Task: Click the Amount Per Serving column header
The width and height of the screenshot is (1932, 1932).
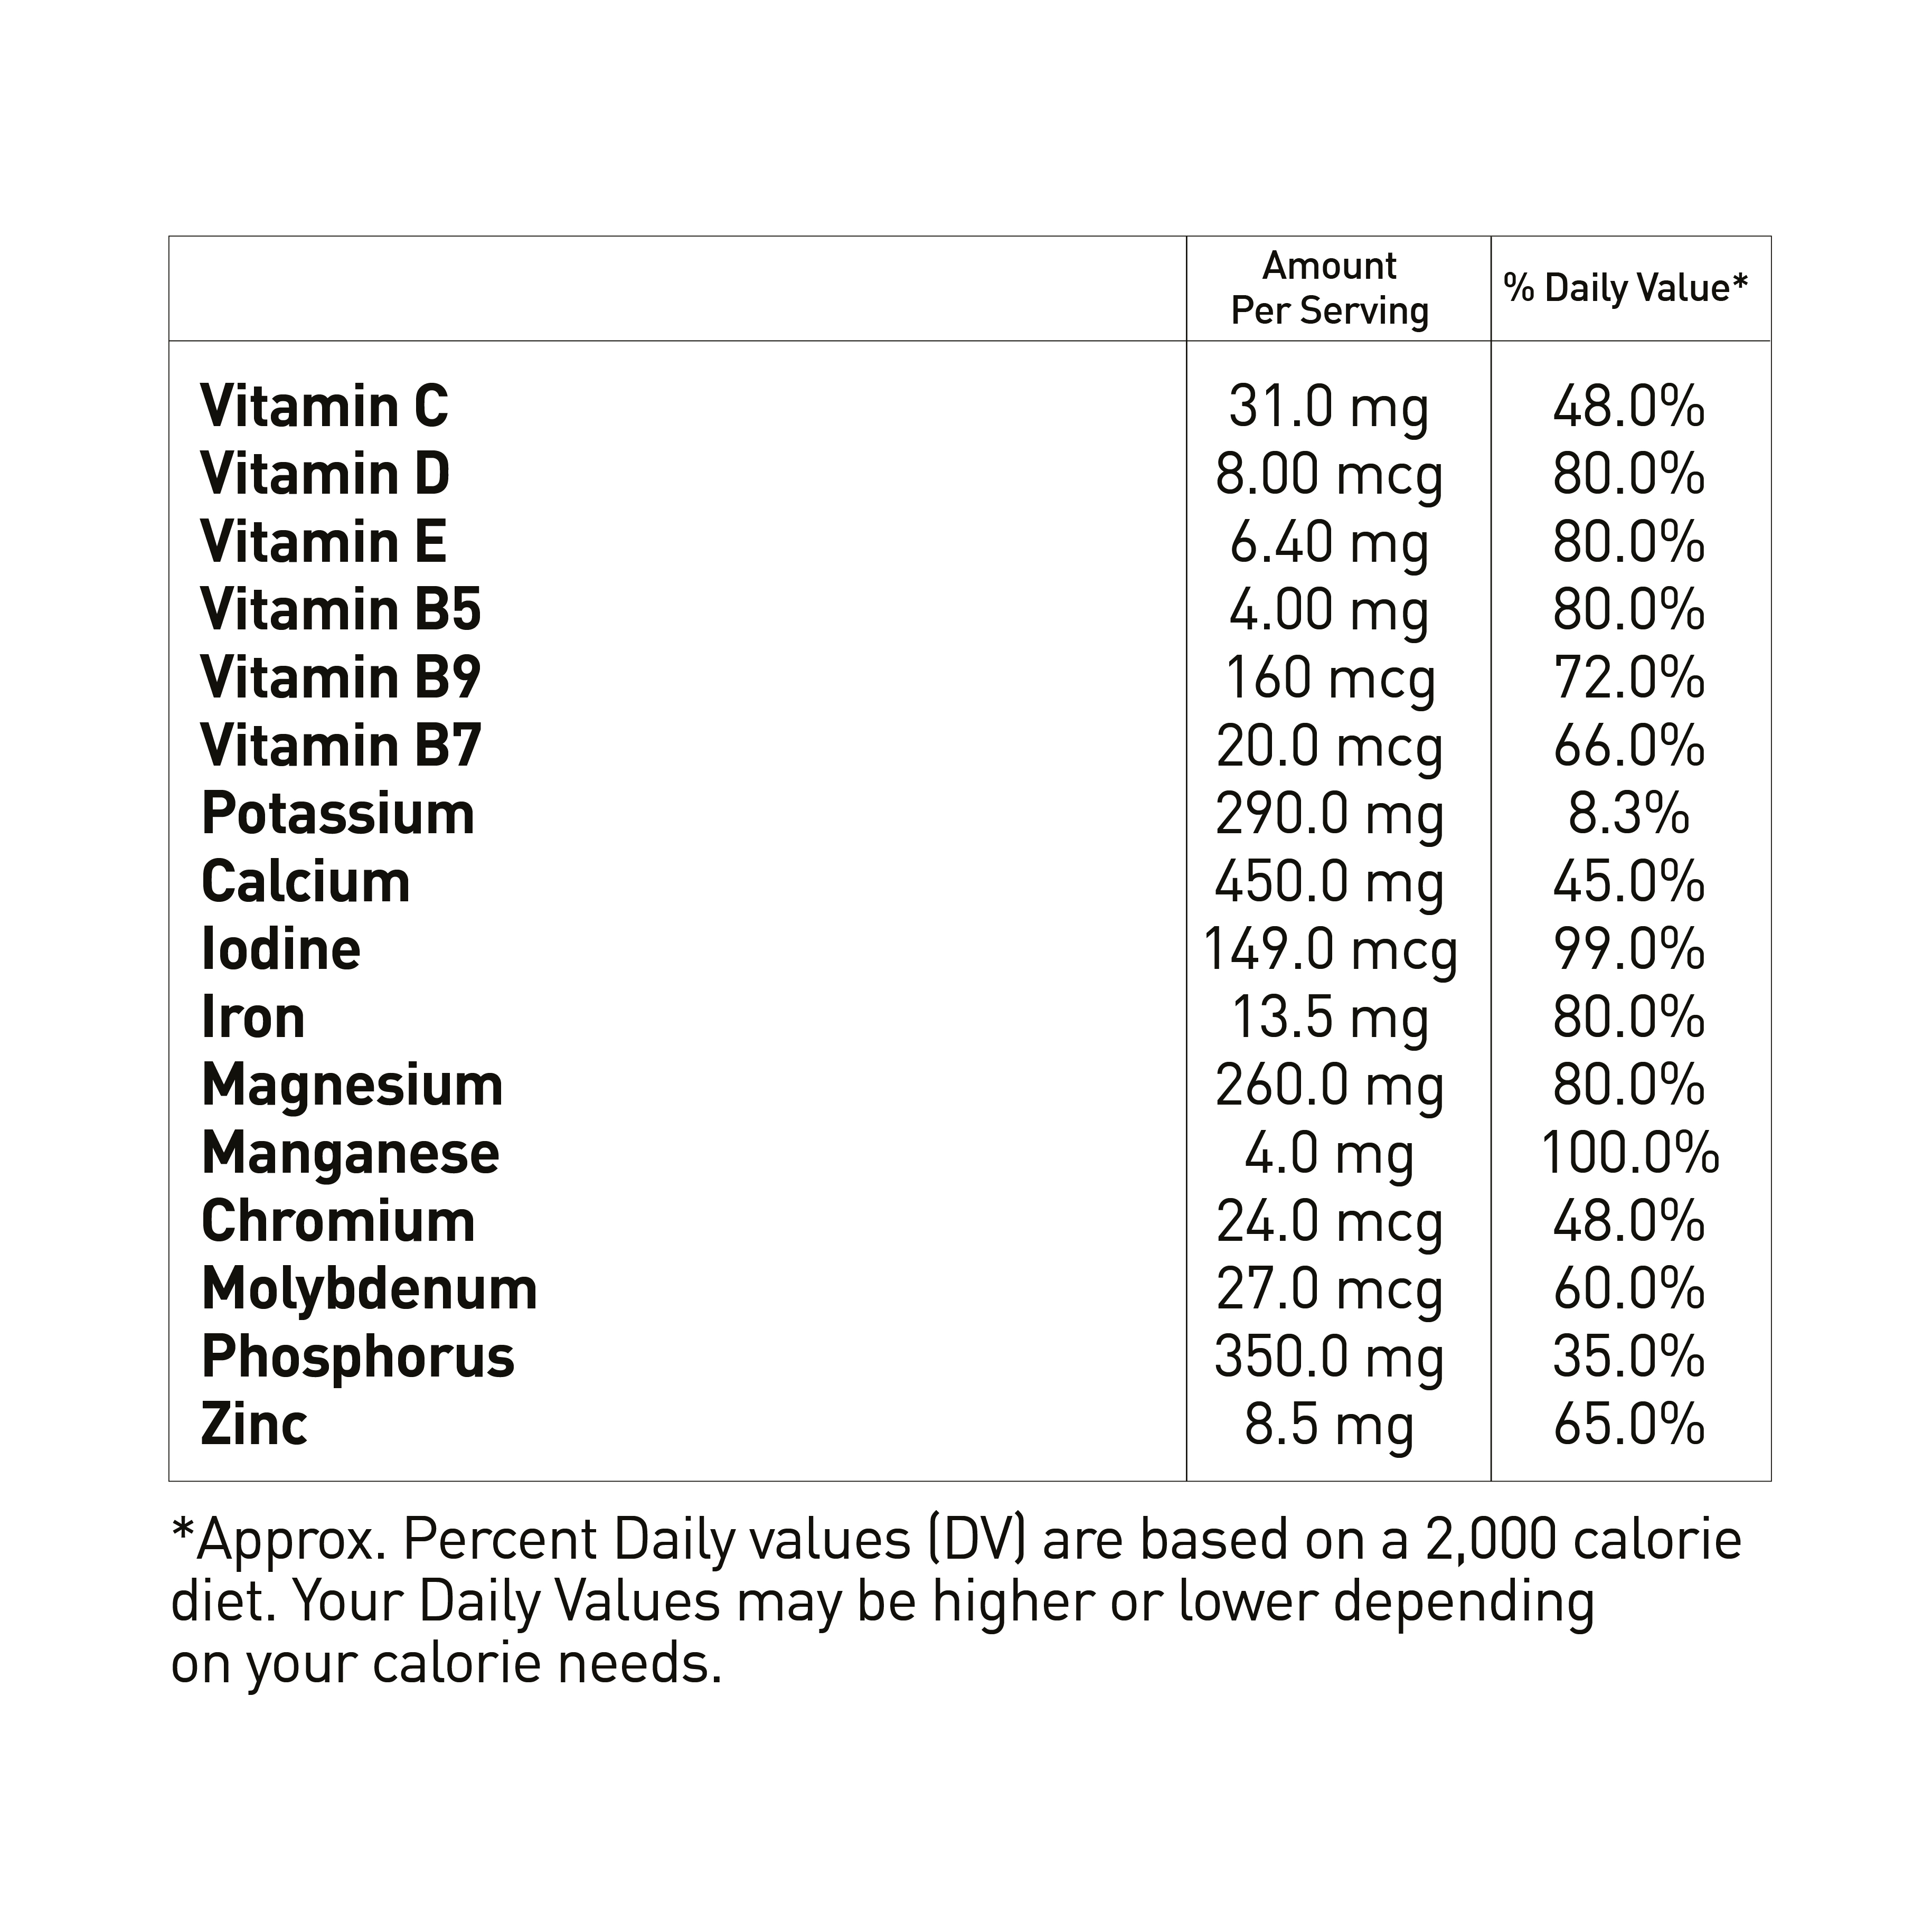Action: (x=1329, y=288)
